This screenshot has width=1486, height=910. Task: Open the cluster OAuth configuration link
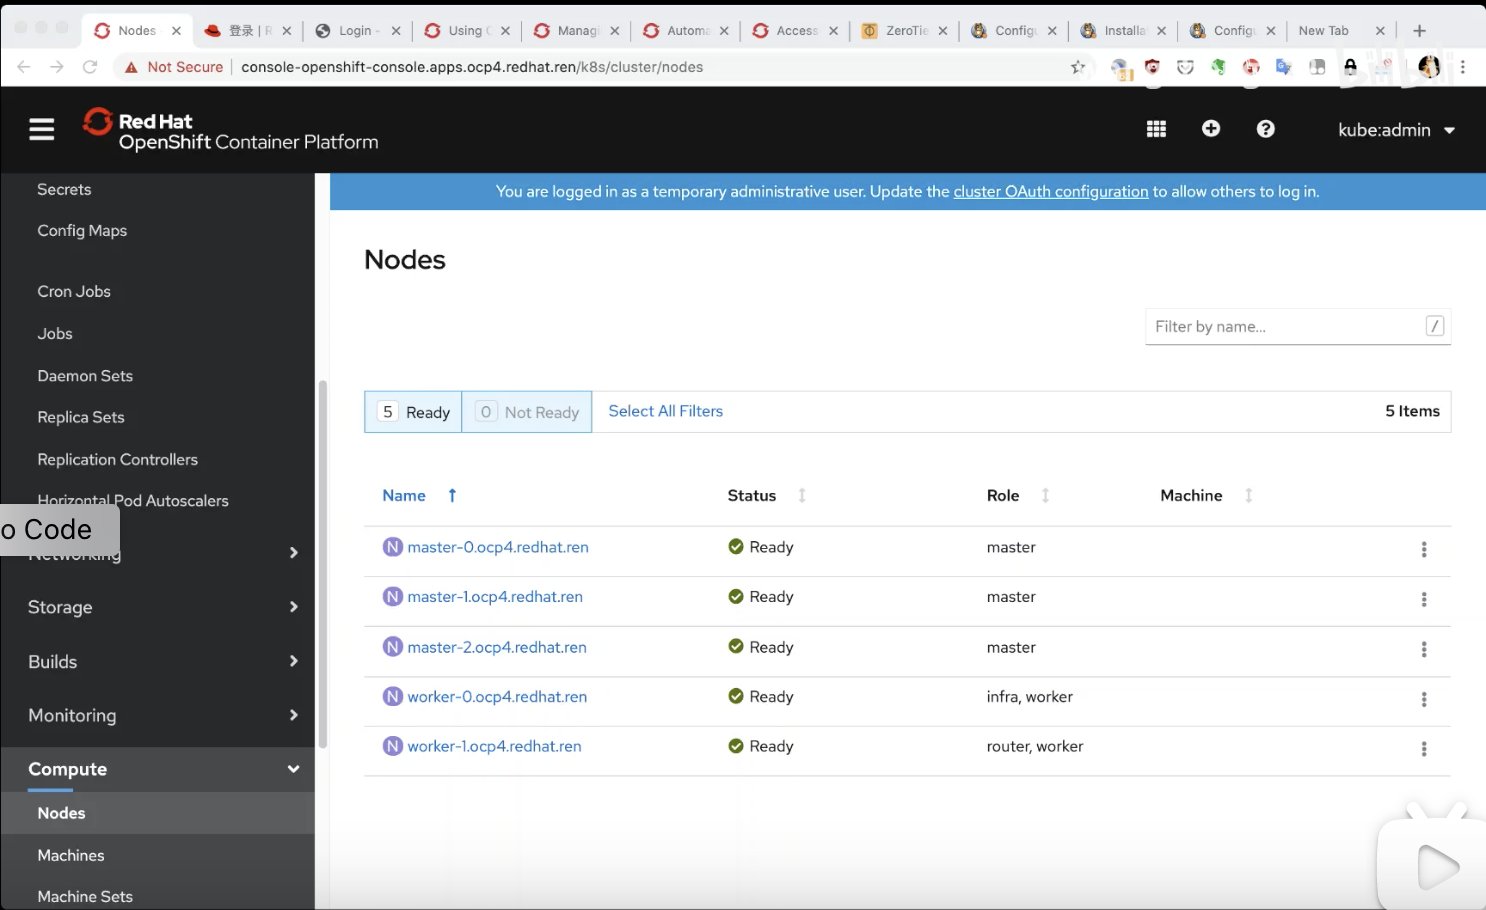point(1050,192)
